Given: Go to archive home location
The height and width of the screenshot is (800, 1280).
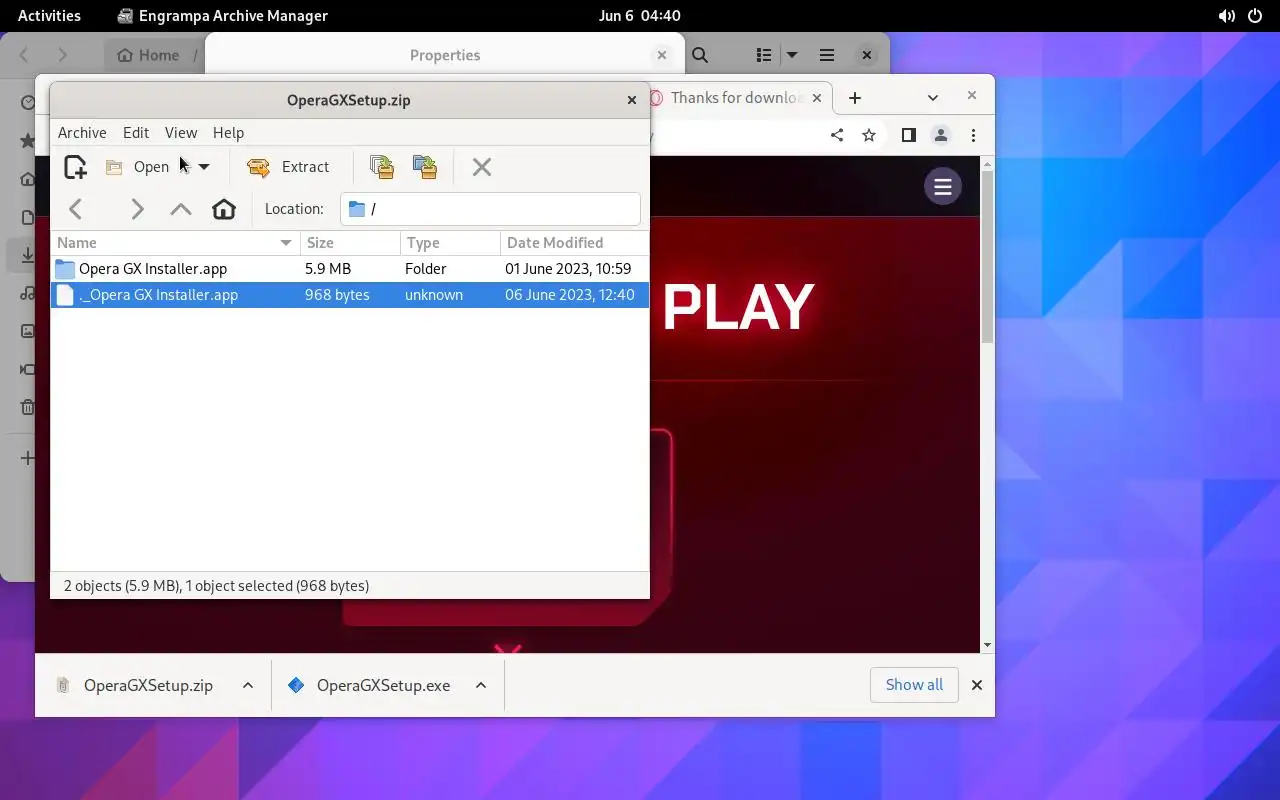Looking at the screenshot, I should point(224,209).
